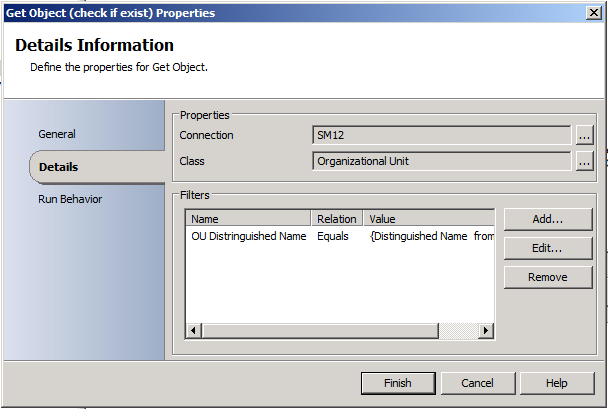Screen dimensions: 608x409
Task: Sort filters by Name column header
Action: point(248,219)
